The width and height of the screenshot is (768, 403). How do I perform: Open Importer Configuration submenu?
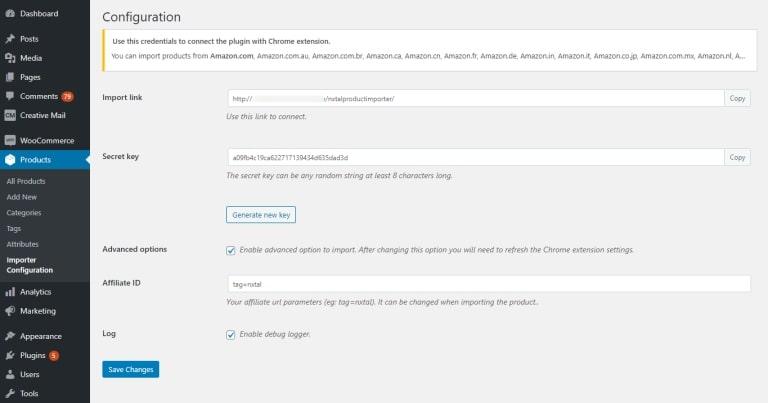(x=29, y=265)
